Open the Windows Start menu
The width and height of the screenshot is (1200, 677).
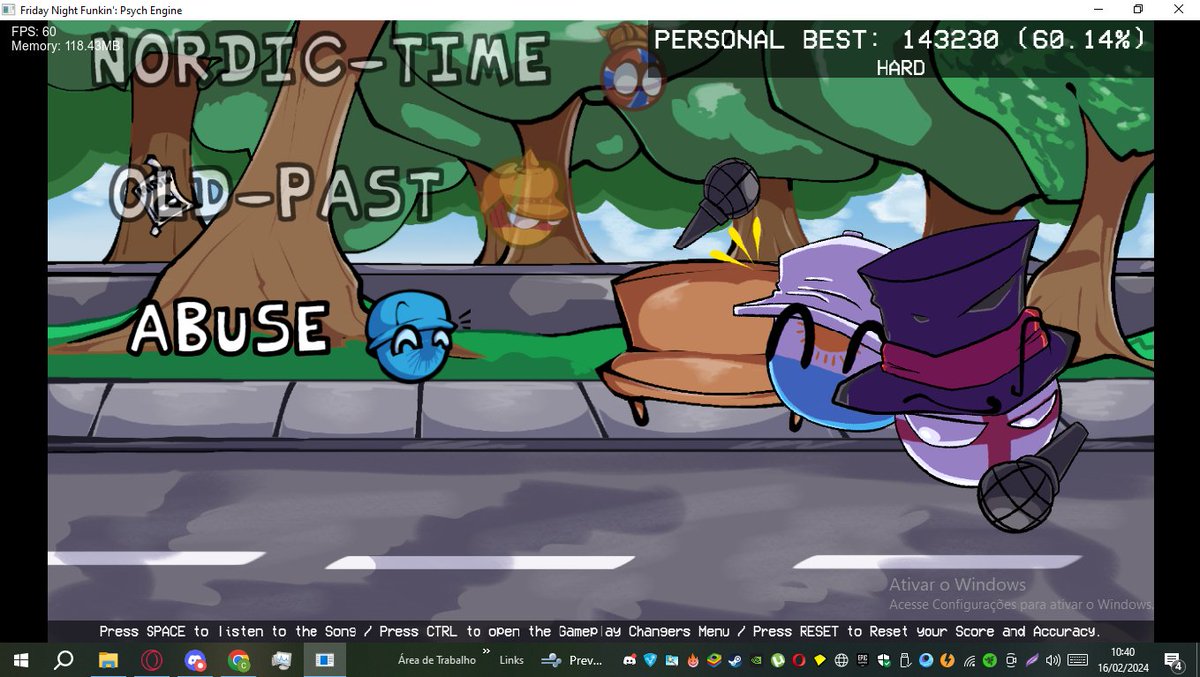click(x=21, y=660)
